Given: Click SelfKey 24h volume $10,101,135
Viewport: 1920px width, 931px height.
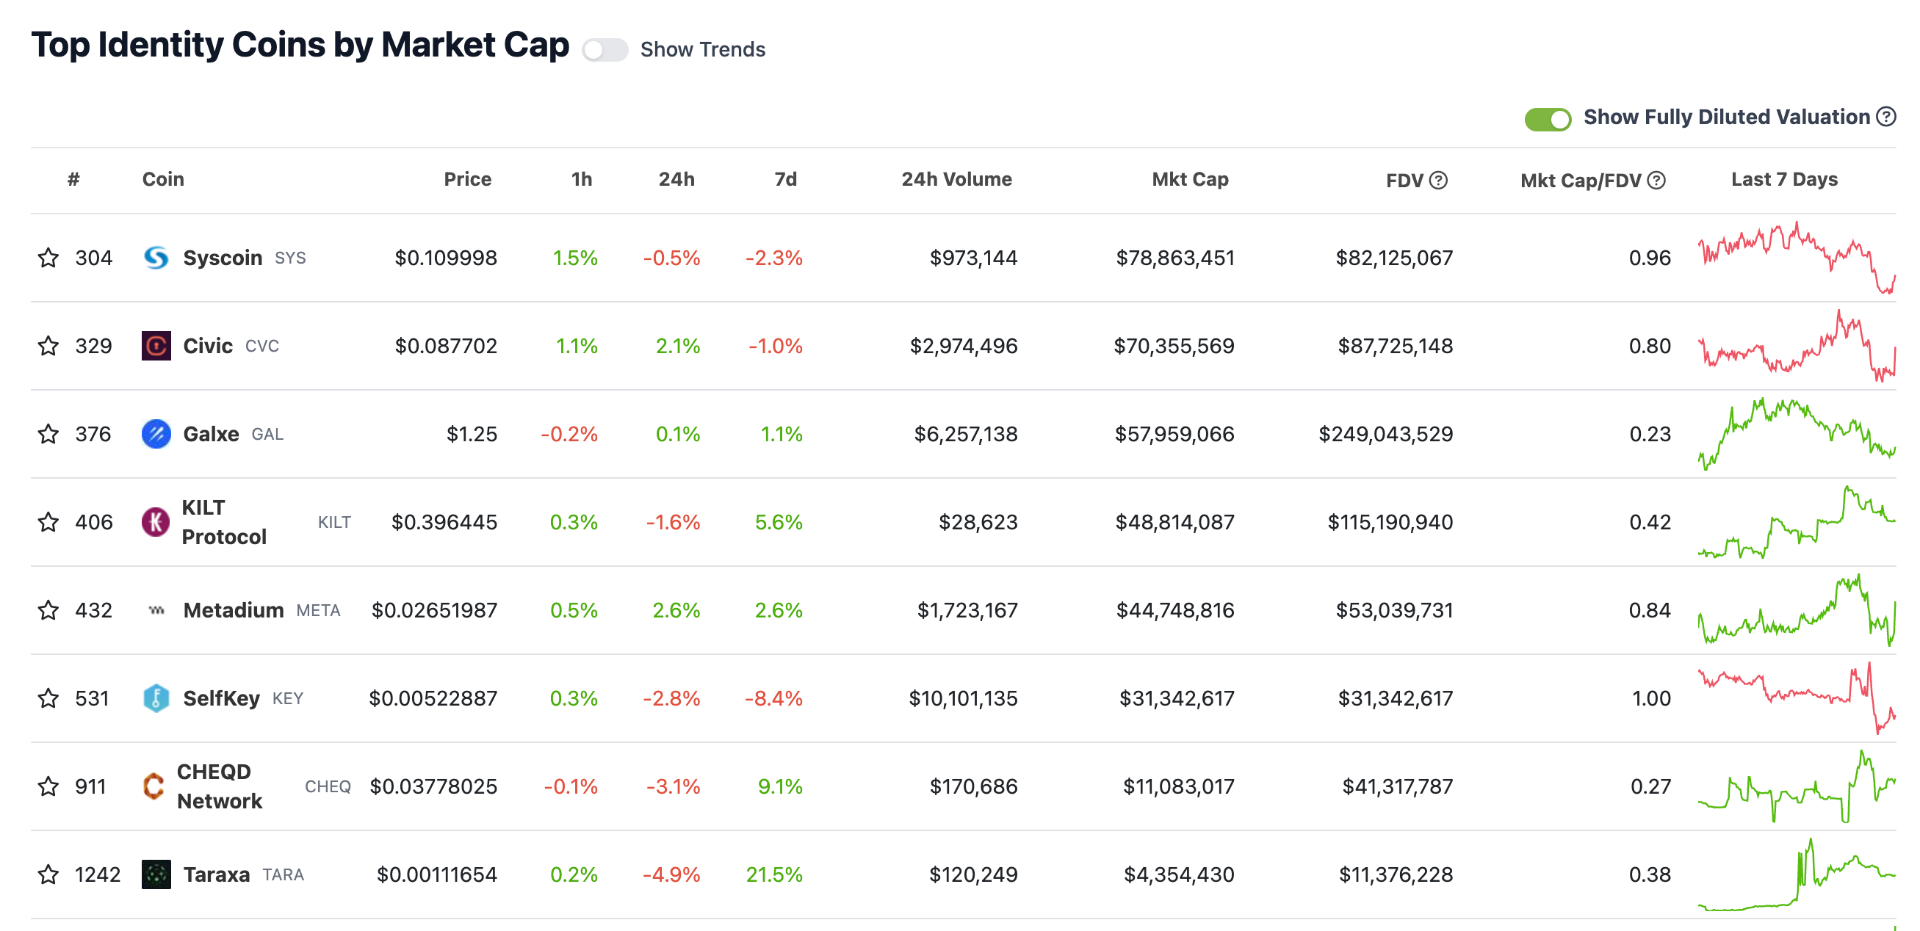Looking at the screenshot, I should click(x=963, y=698).
